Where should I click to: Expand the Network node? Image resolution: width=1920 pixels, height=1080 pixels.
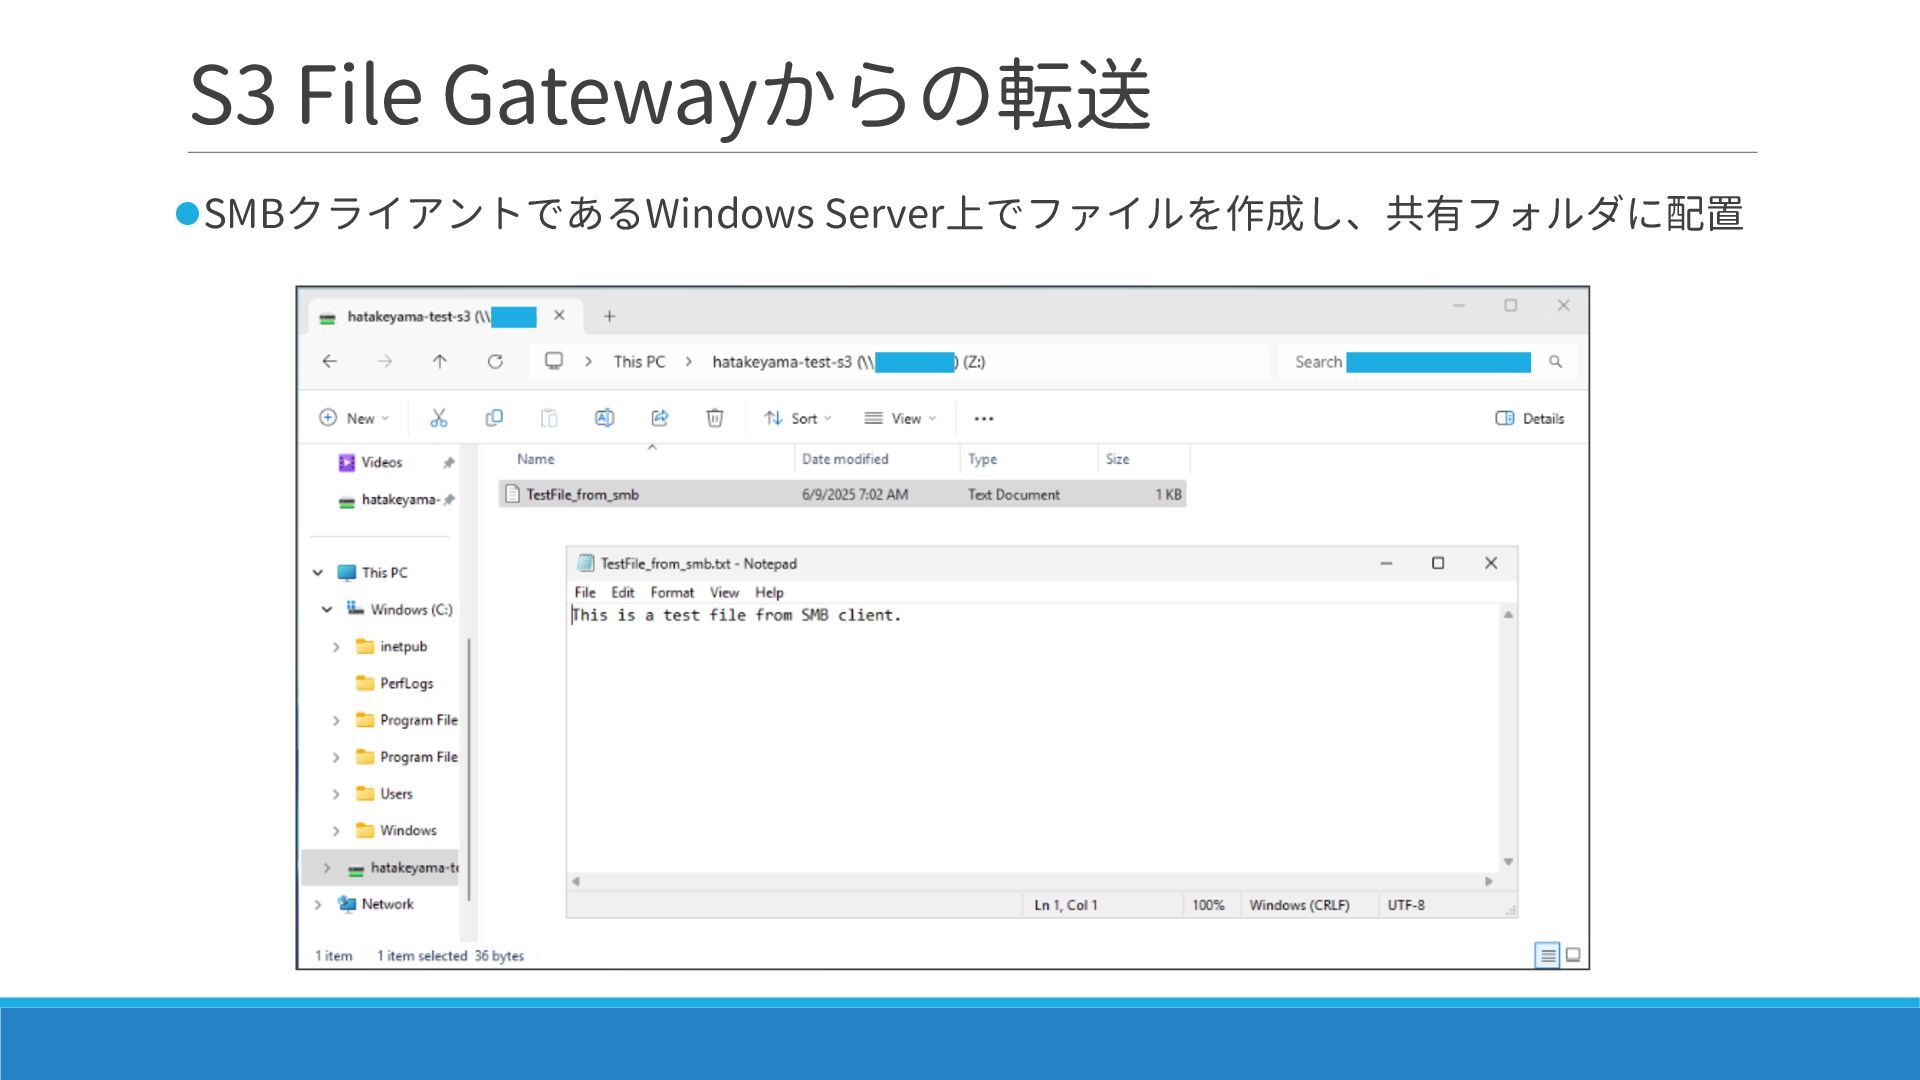[318, 904]
